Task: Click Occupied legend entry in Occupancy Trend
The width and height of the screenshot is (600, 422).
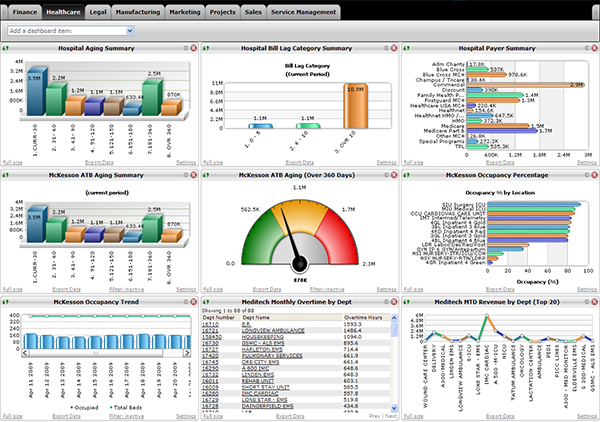Action: click(85, 407)
